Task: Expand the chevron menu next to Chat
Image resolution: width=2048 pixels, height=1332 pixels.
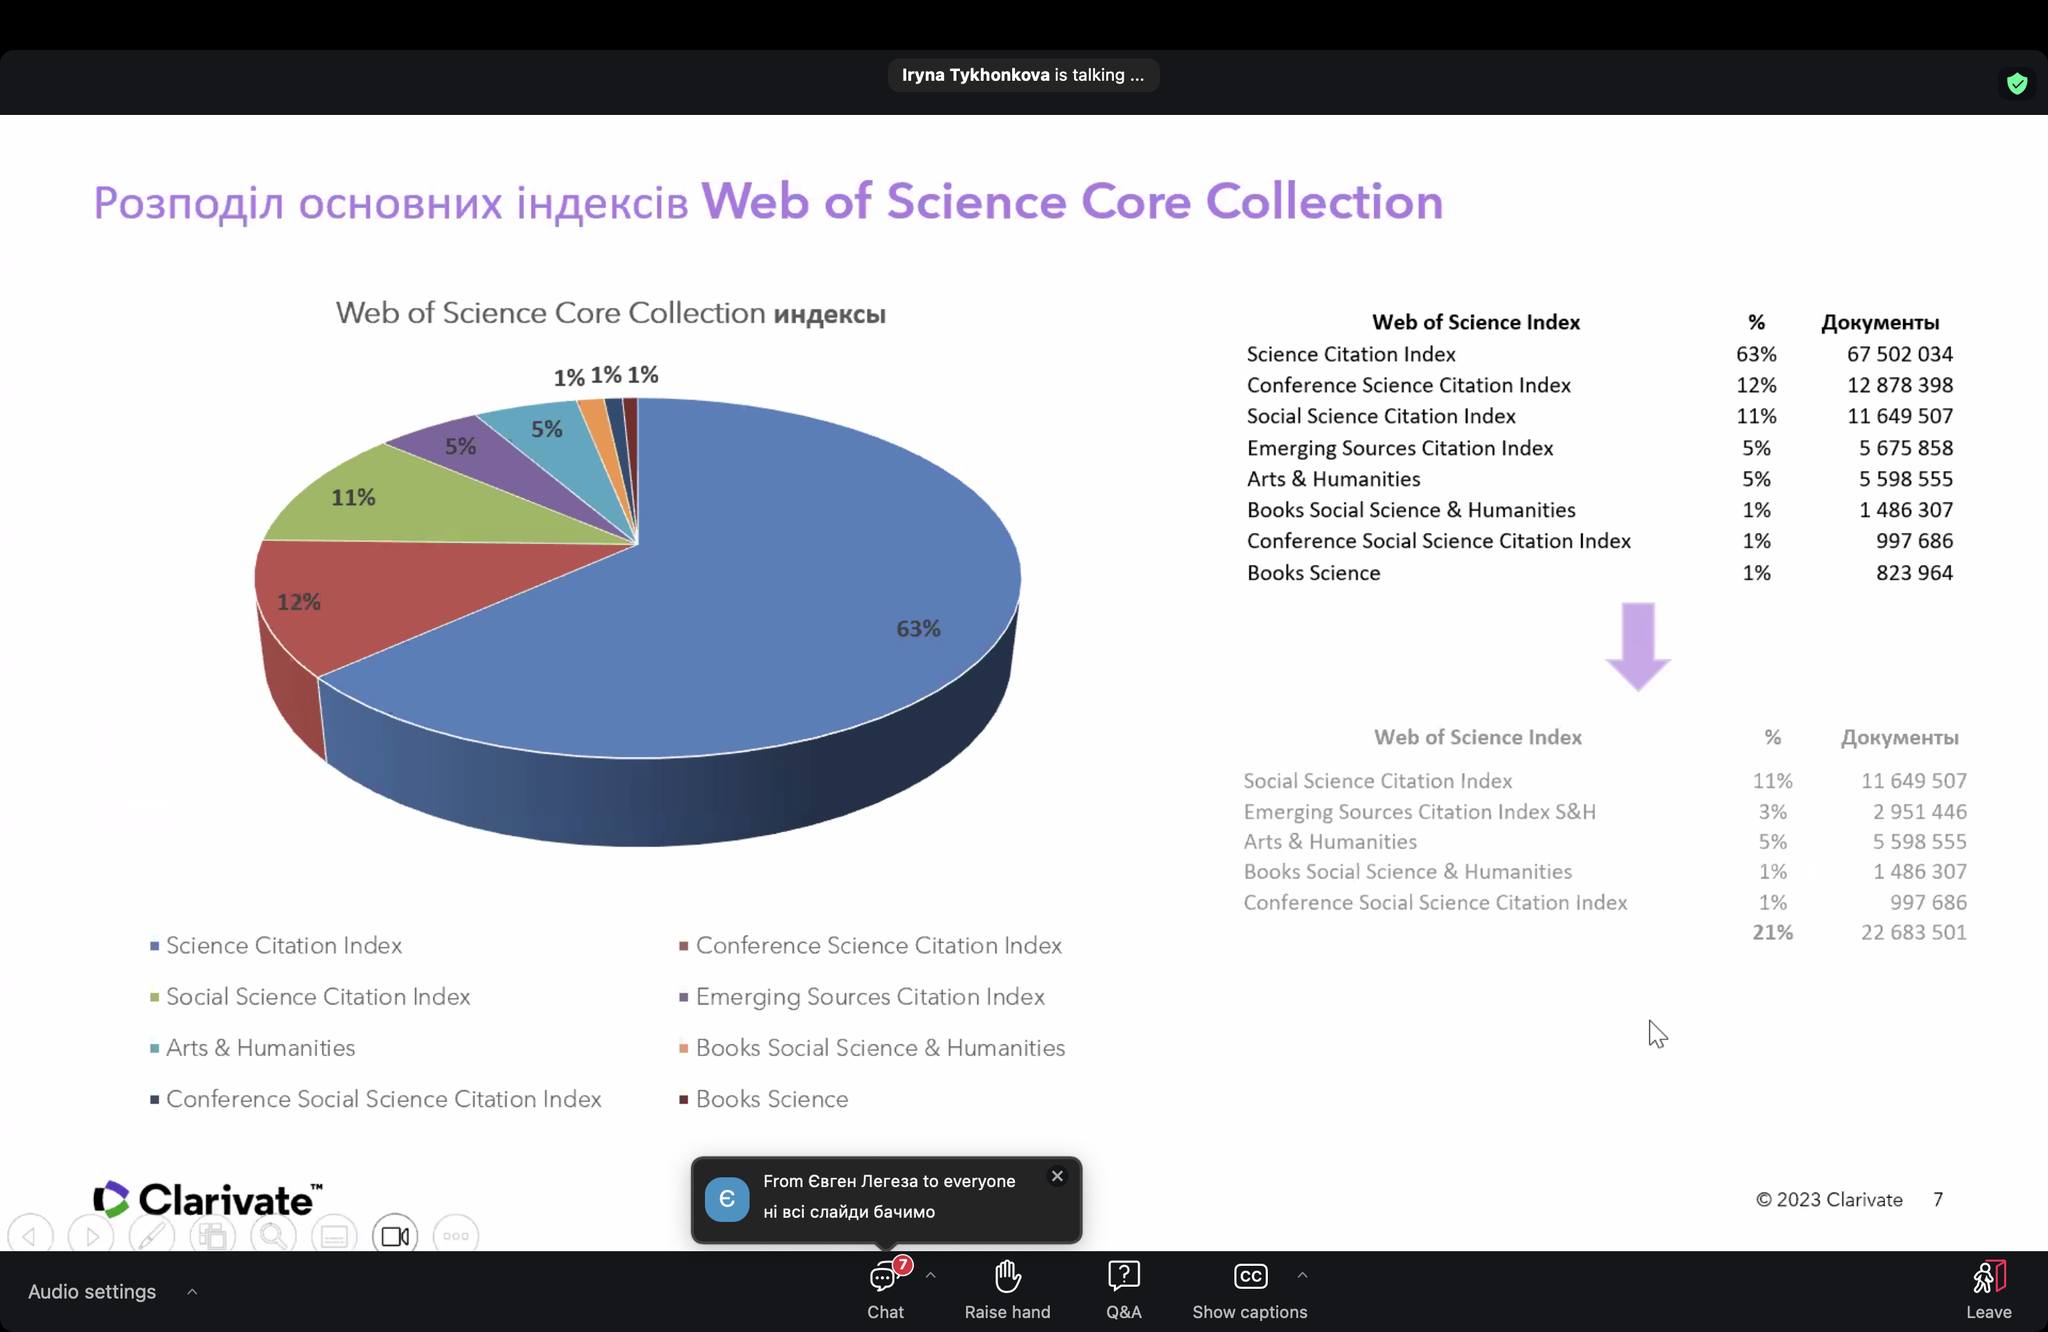Action: tap(931, 1276)
